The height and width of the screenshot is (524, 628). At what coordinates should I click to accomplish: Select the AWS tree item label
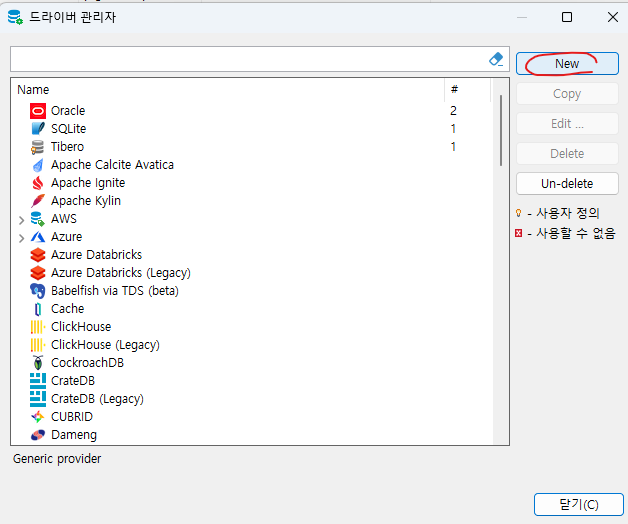click(x=64, y=219)
